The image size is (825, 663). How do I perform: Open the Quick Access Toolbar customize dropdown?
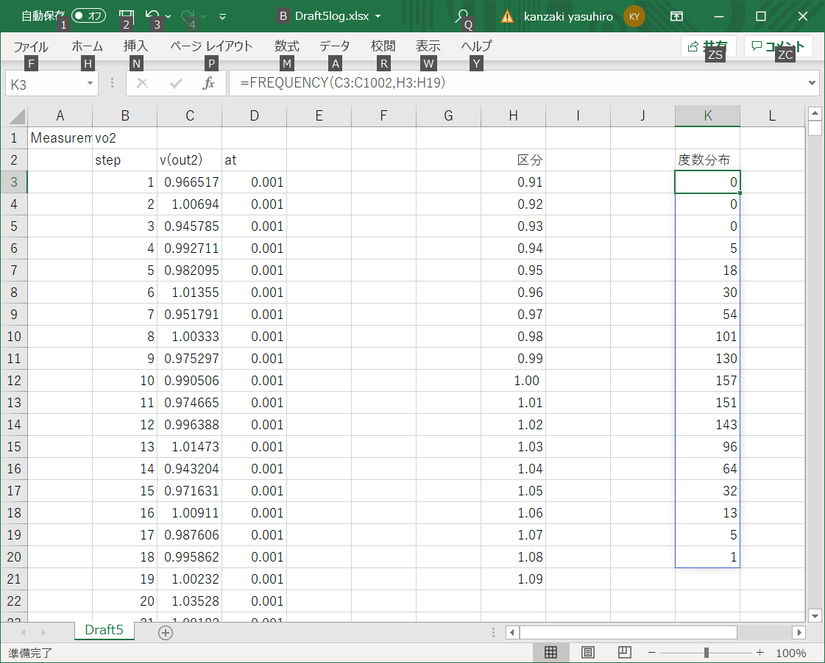click(x=222, y=17)
